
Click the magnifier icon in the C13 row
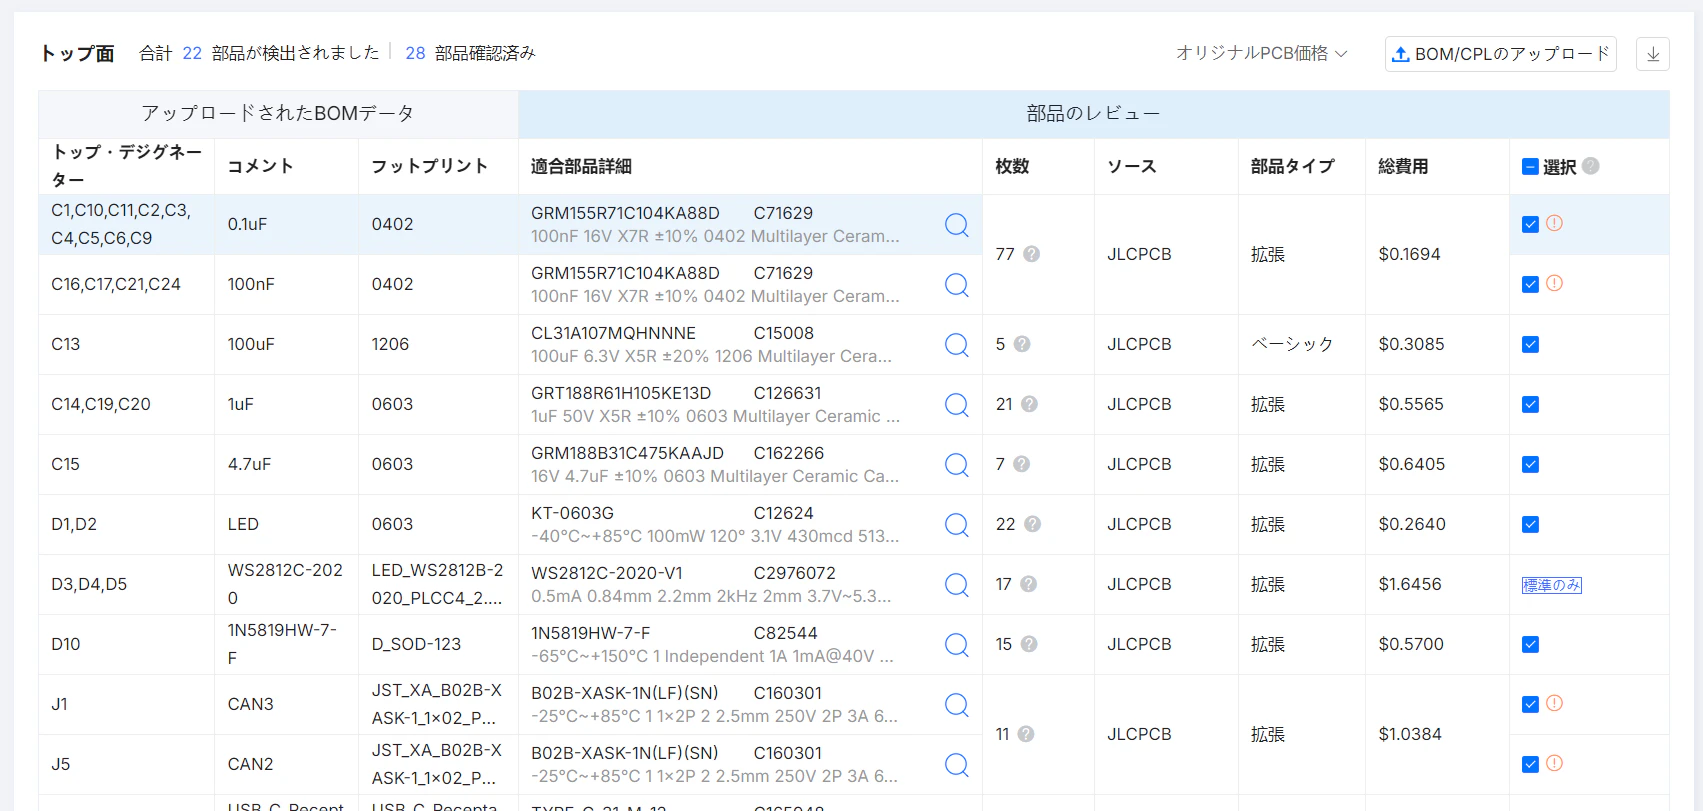[957, 345]
